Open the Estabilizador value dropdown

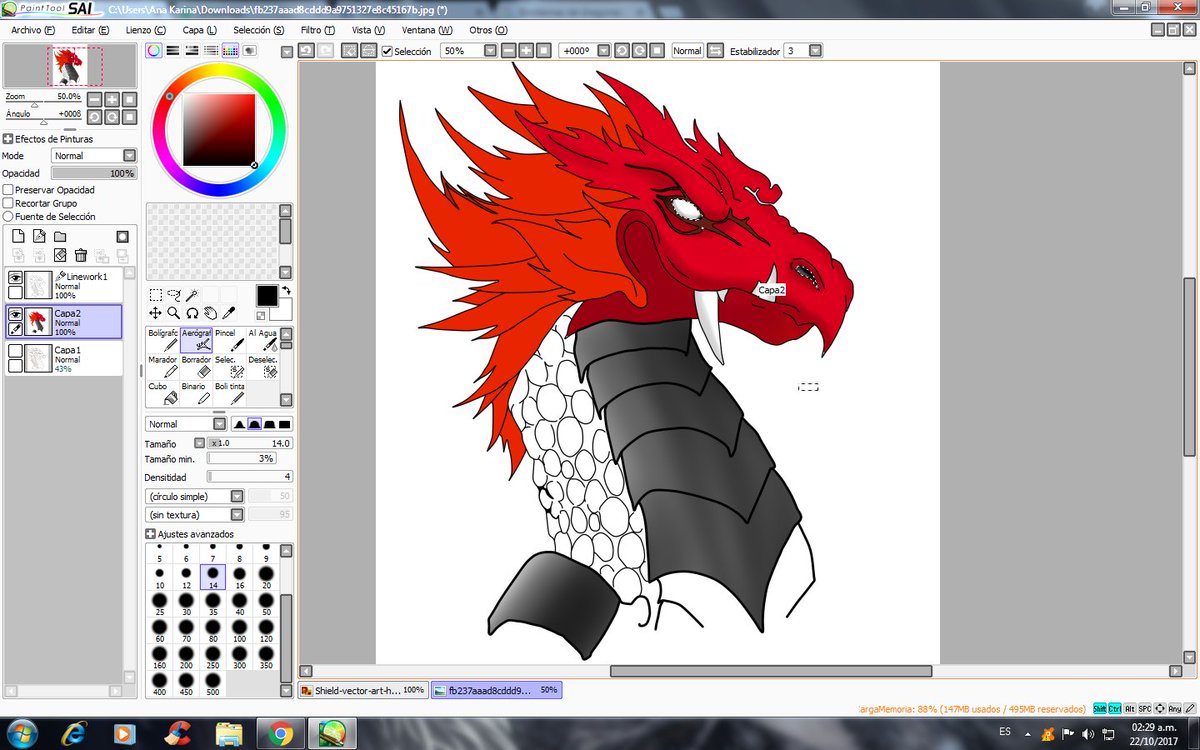816,50
